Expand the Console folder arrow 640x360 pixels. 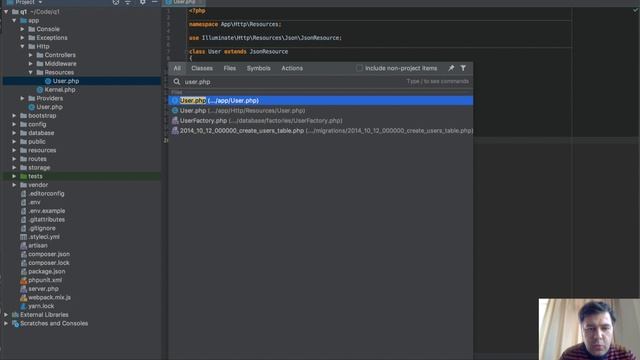tap(22, 29)
